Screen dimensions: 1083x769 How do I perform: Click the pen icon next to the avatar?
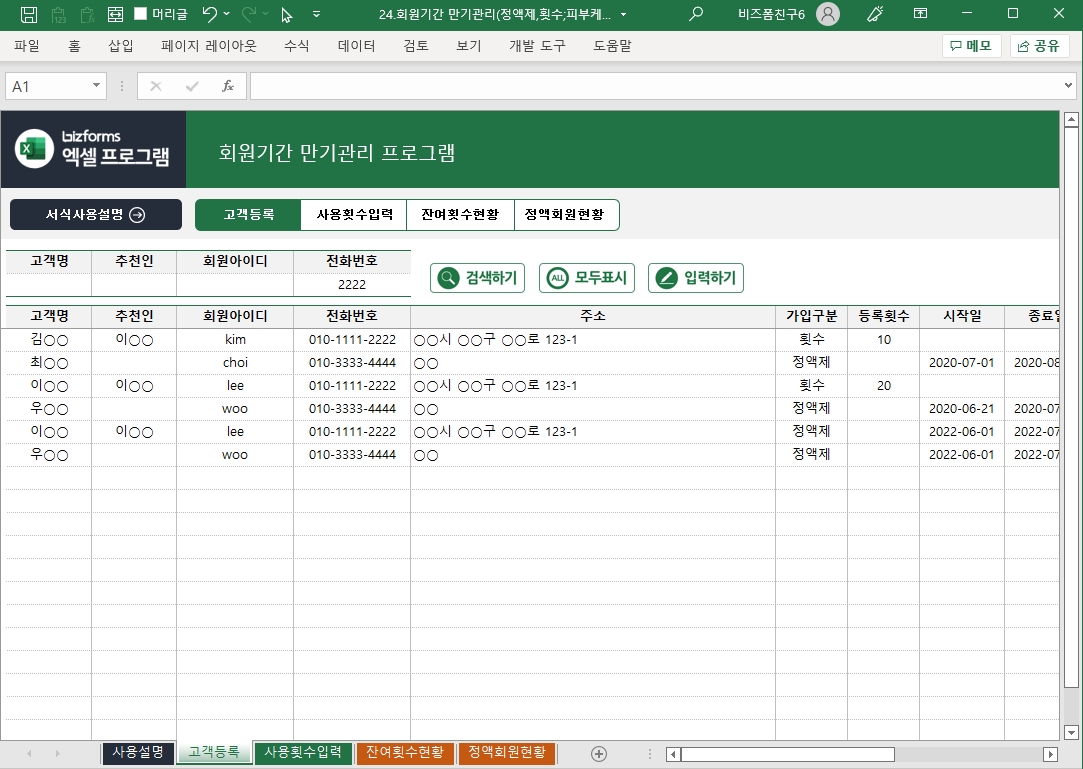(x=875, y=15)
